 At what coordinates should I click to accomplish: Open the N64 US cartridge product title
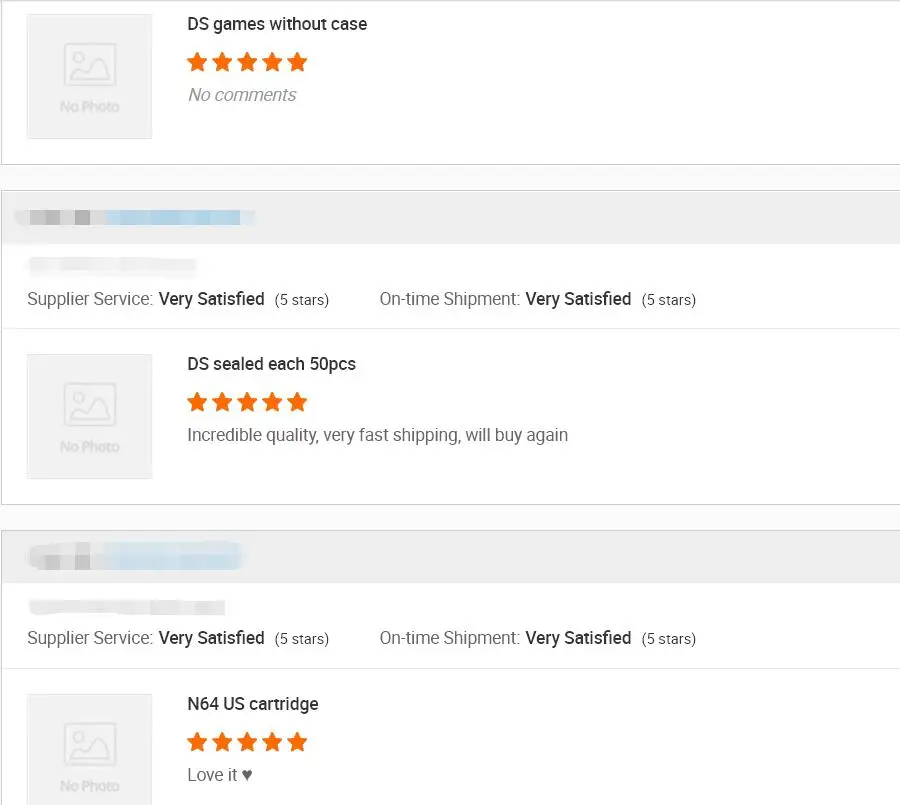253,704
